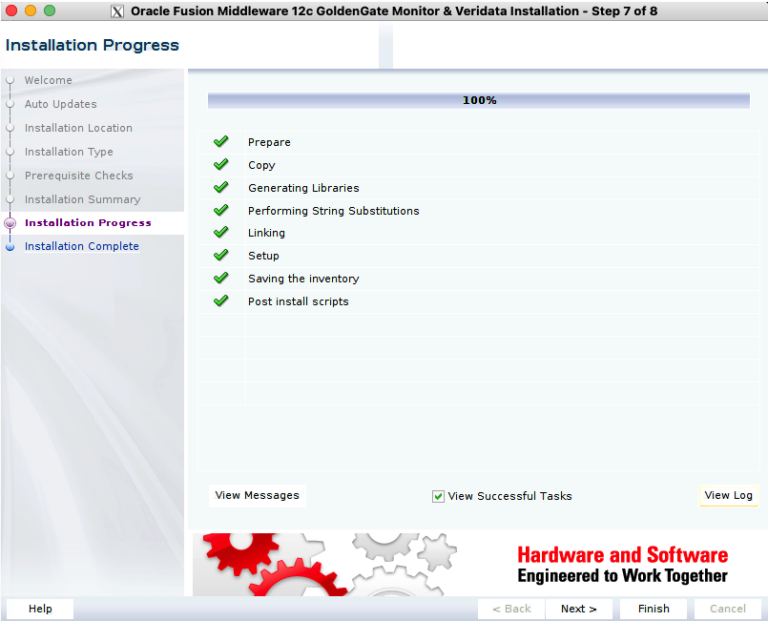The width and height of the screenshot is (768, 621).
Task: Click the checkmark for Performing String Substitutions
Action: pos(221,211)
